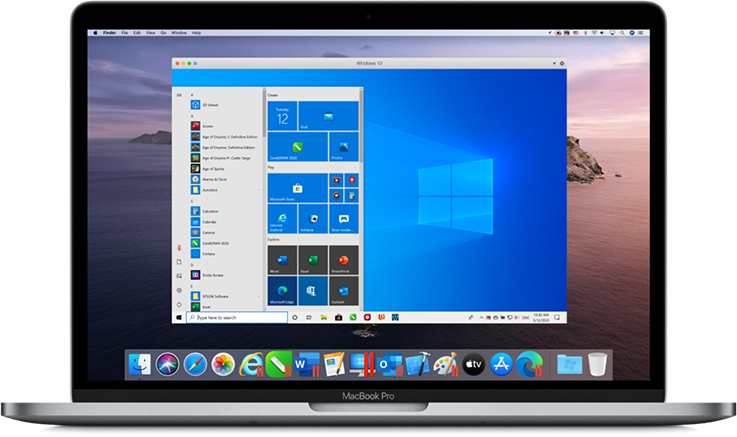The width and height of the screenshot is (737, 437).
Task: Open File Explorer on the Windows taskbar
Action: pyautogui.click(x=324, y=318)
